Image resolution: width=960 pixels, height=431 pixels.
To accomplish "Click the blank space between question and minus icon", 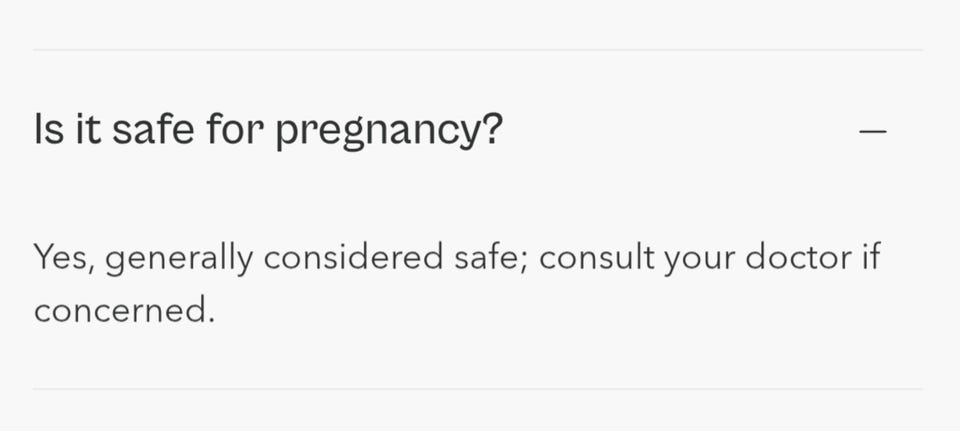I will pyautogui.click(x=680, y=132).
